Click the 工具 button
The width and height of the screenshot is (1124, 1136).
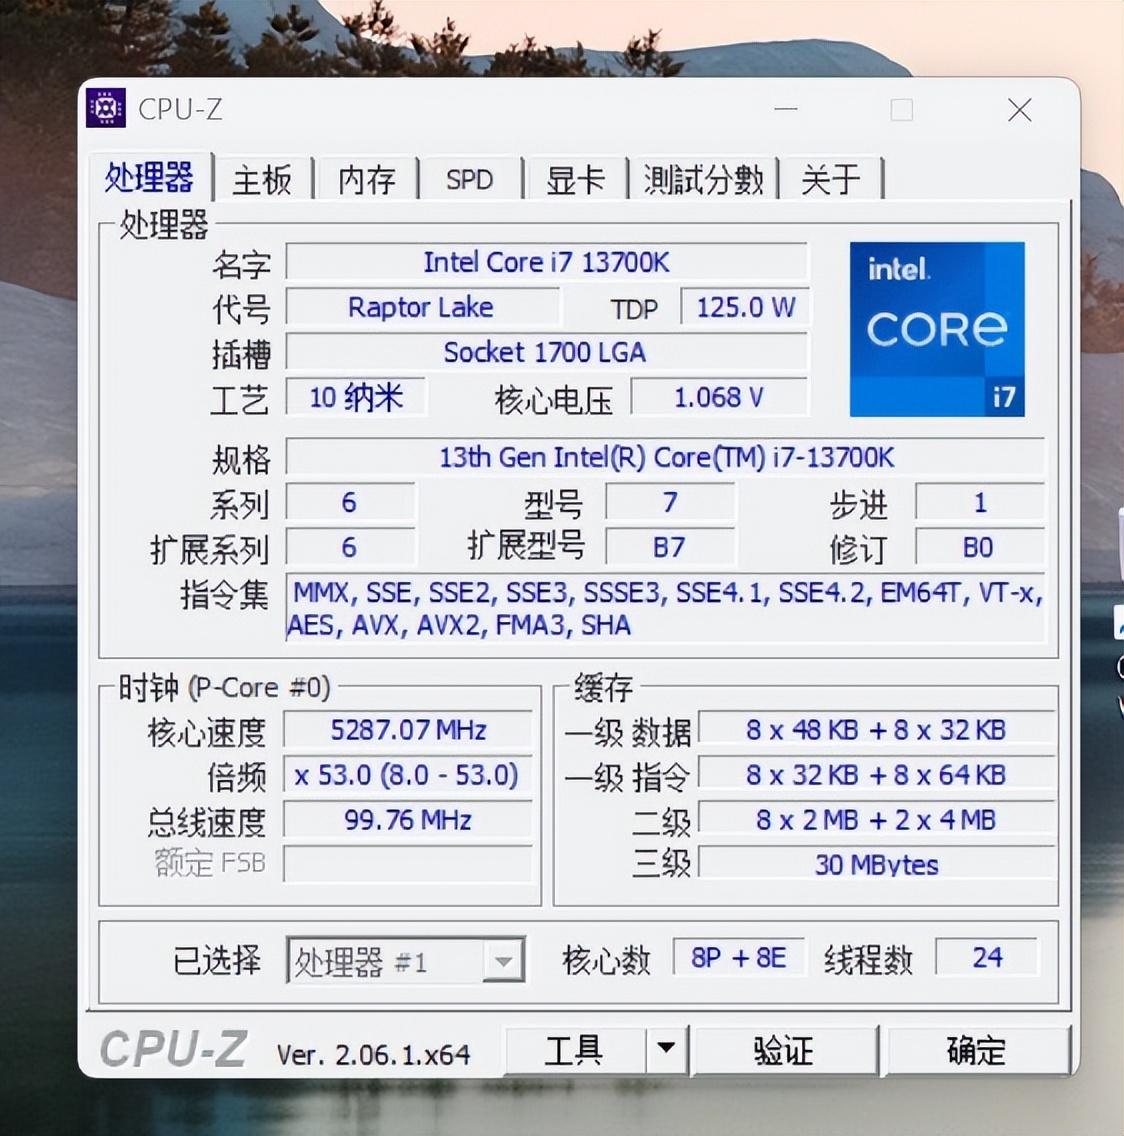(574, 1049)
